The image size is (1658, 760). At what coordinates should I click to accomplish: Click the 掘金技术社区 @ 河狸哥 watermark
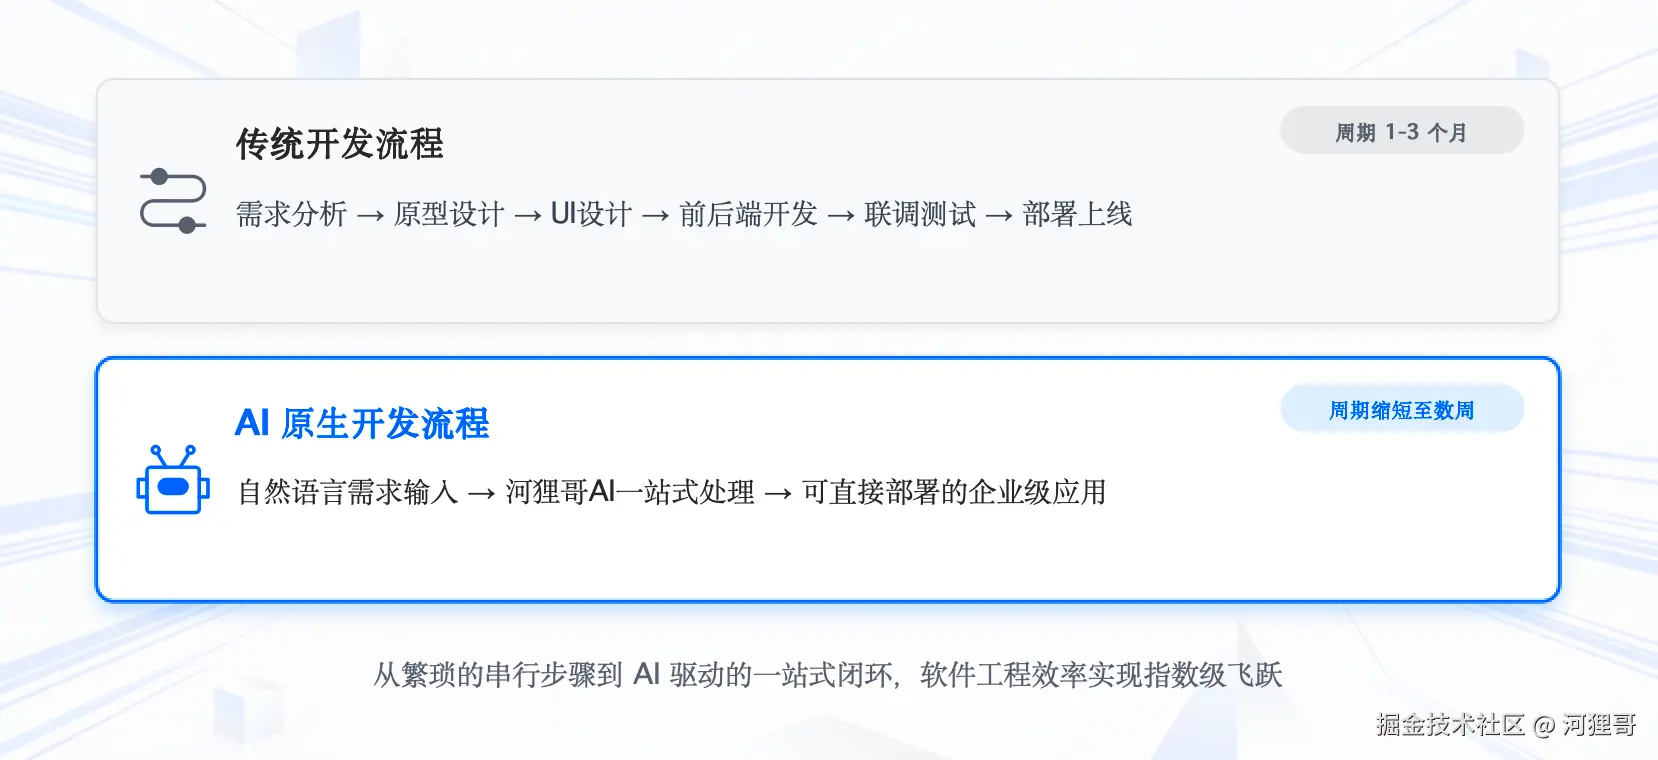click(x=1505, y=725)
